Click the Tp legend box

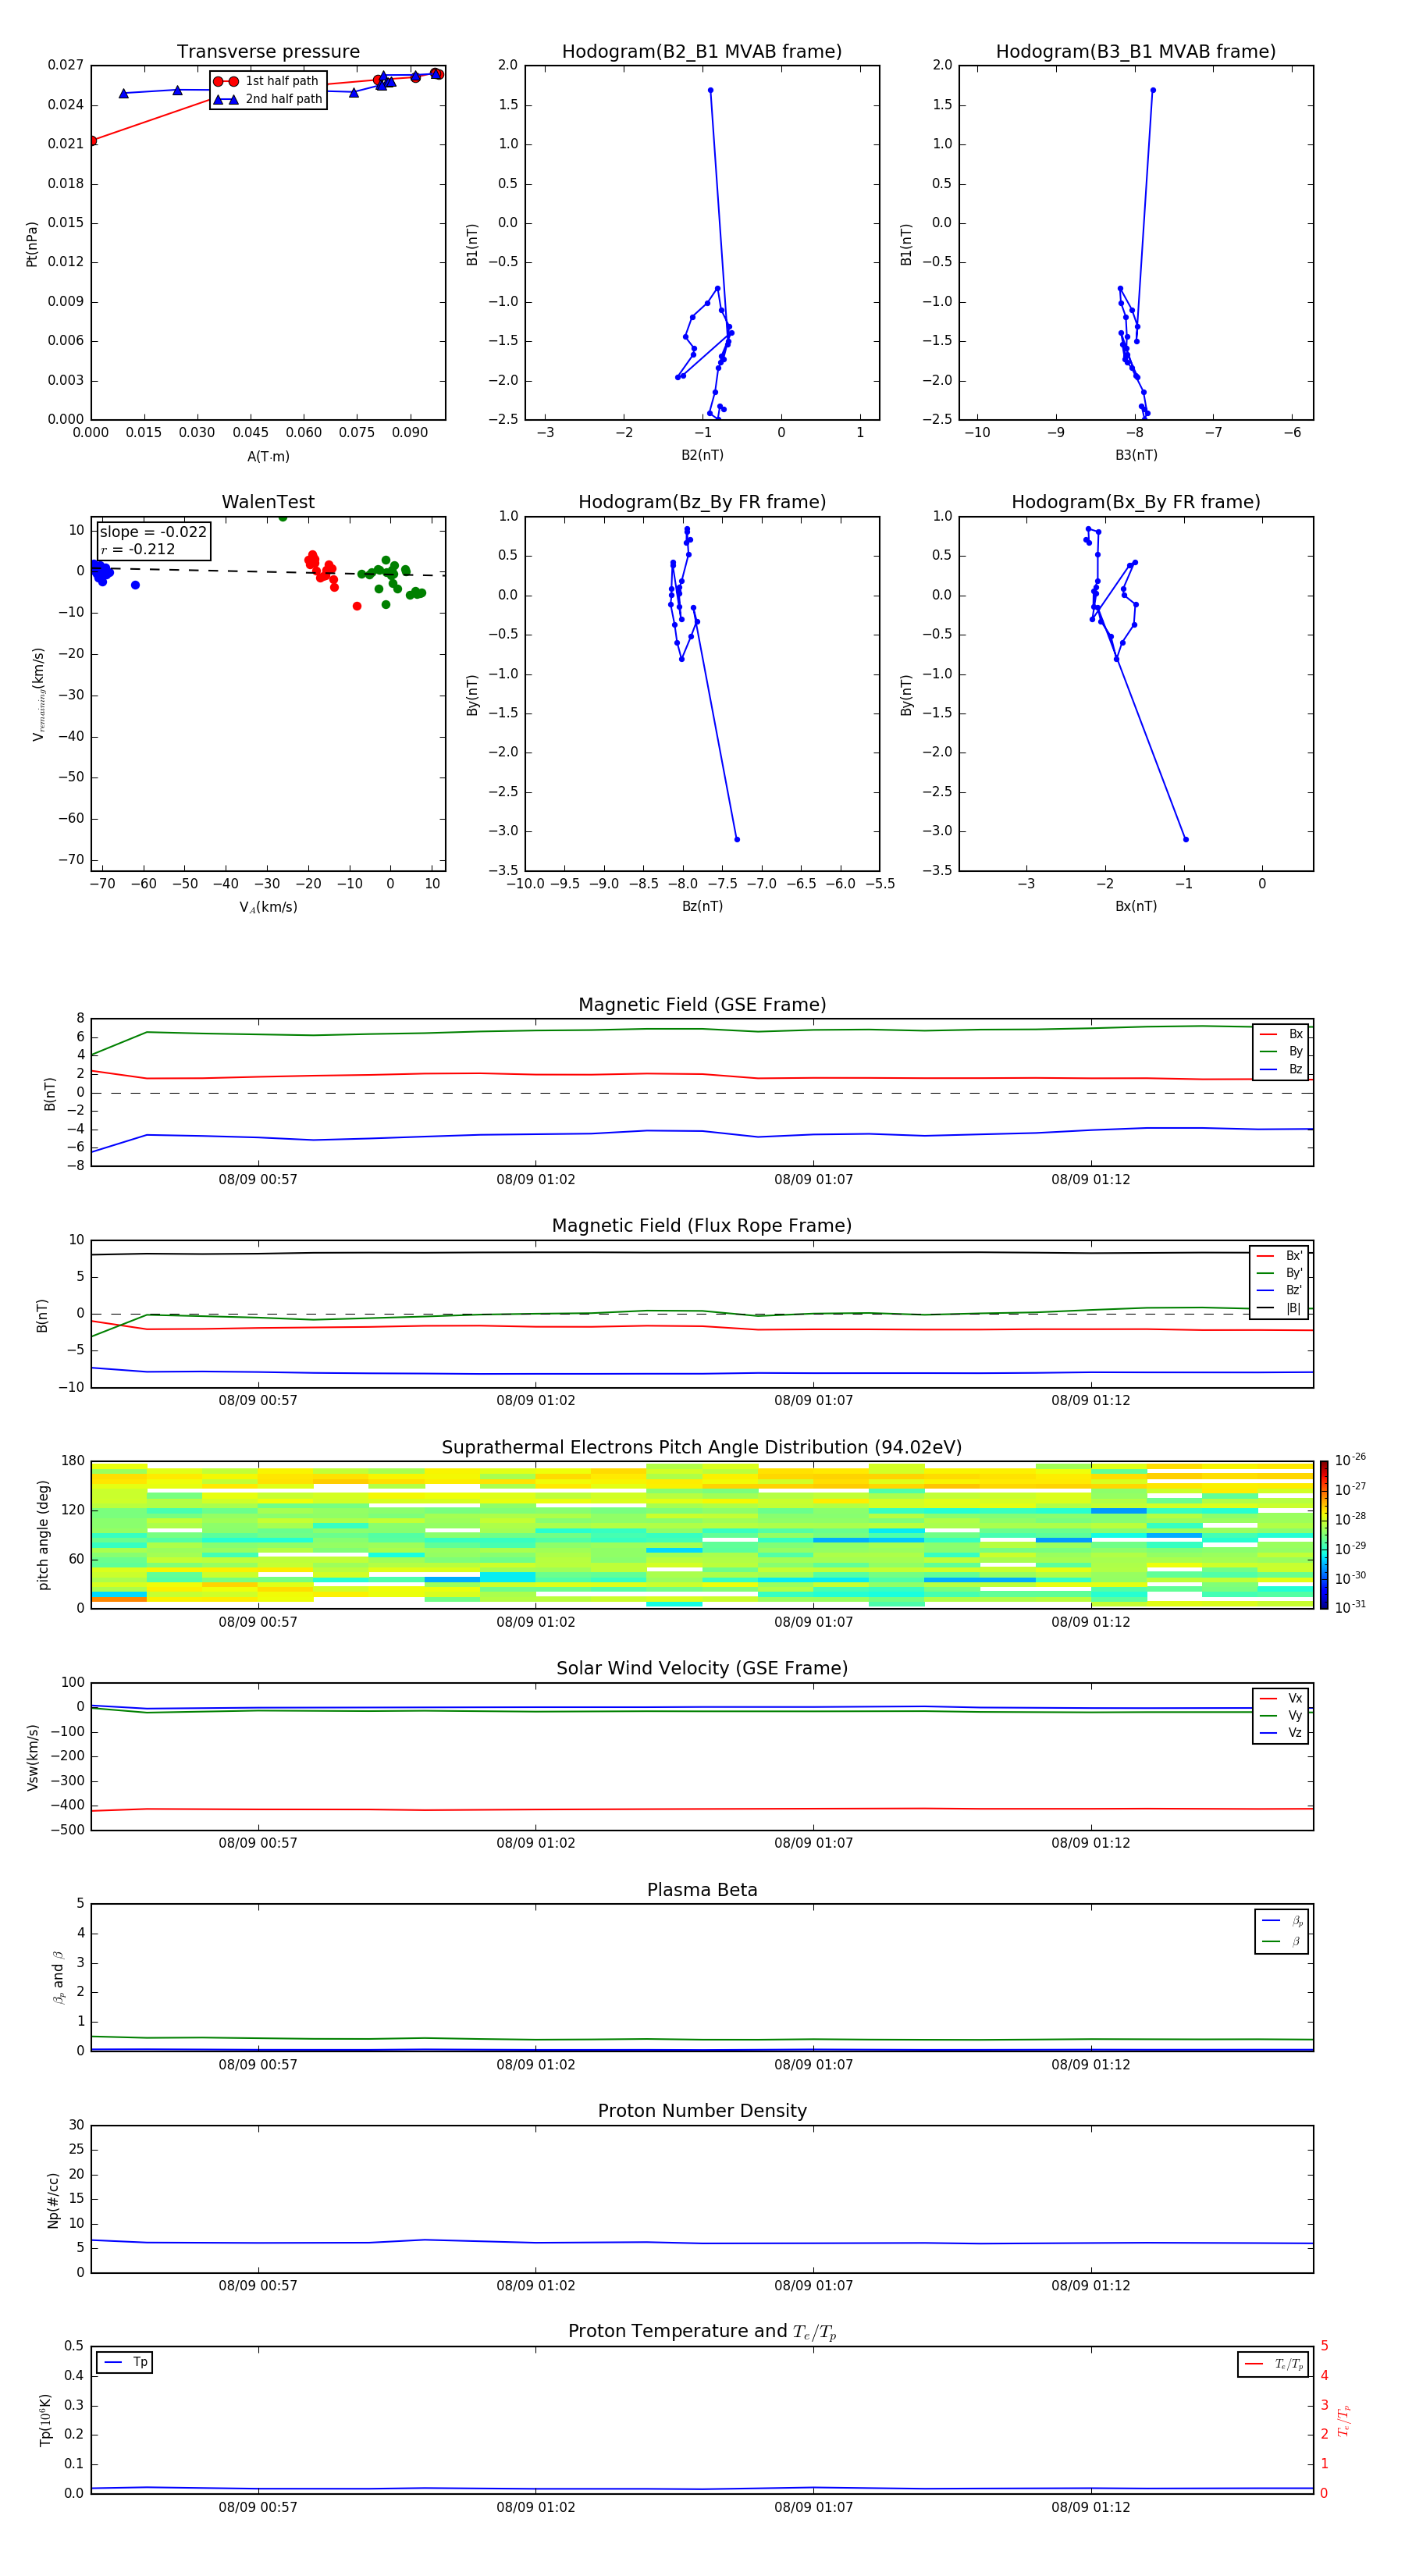(x=125, y=2362)
